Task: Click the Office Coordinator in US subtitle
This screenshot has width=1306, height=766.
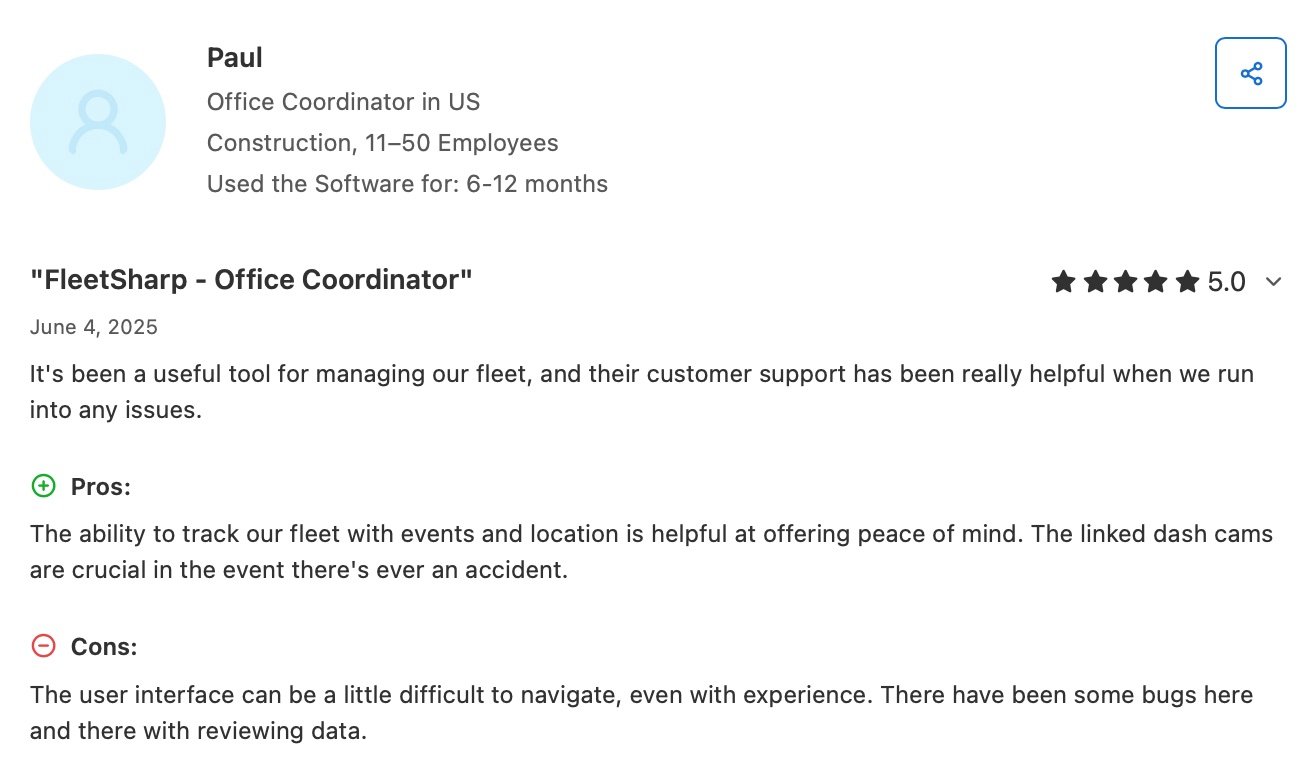Action: (343, 101)
